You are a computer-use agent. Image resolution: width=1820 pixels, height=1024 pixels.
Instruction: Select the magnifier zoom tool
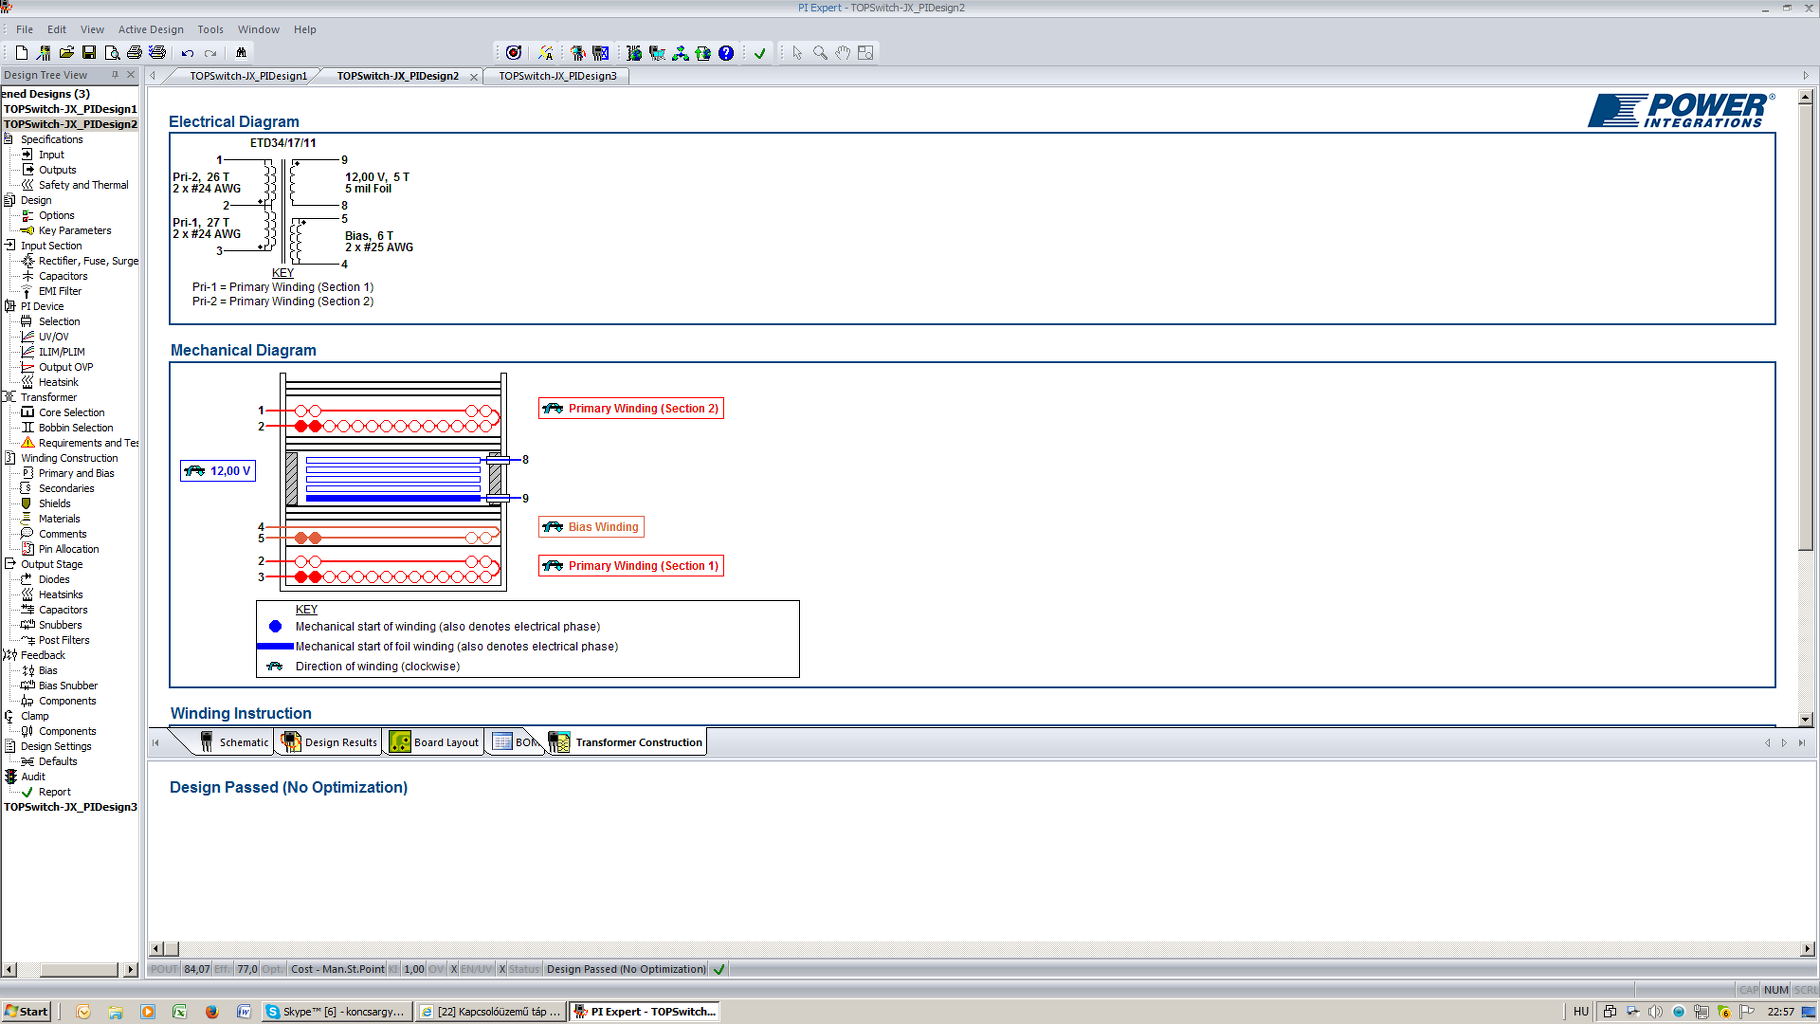point(820,53)
